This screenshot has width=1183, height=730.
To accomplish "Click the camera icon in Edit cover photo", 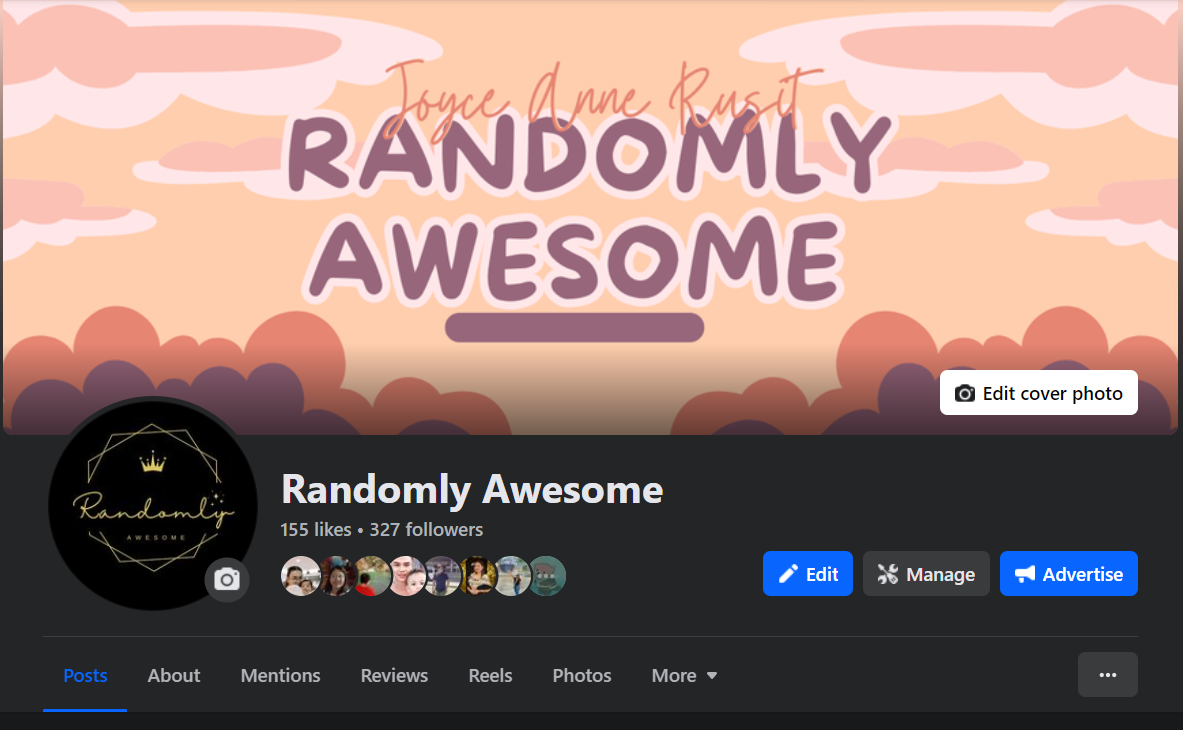I will [965, 393].
